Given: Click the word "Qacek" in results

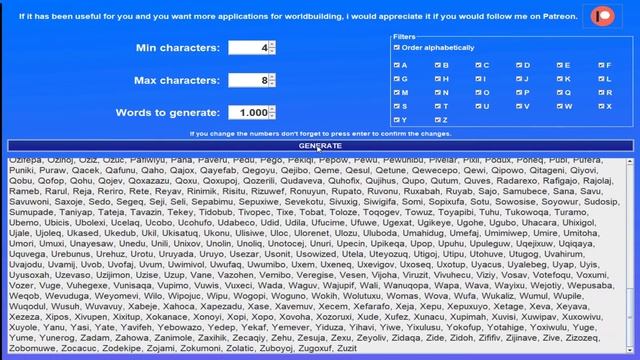Looking at the screenshot, I should click(x=85, y=170).
